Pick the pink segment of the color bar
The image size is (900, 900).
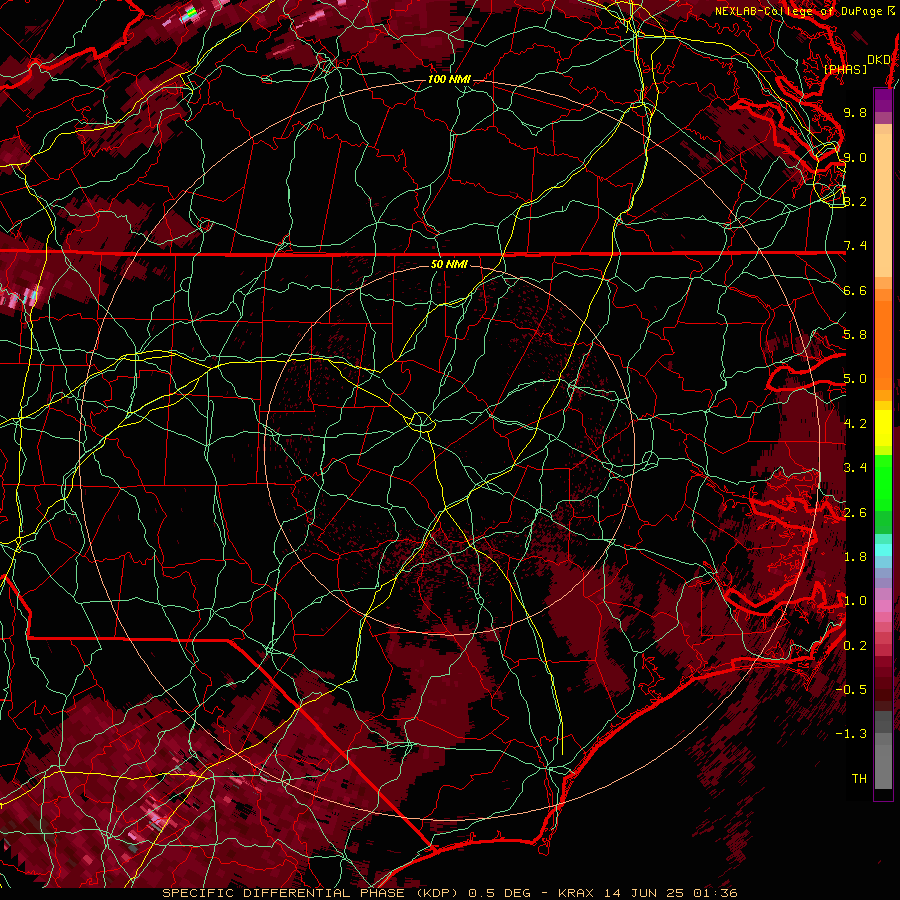point(883,606)
